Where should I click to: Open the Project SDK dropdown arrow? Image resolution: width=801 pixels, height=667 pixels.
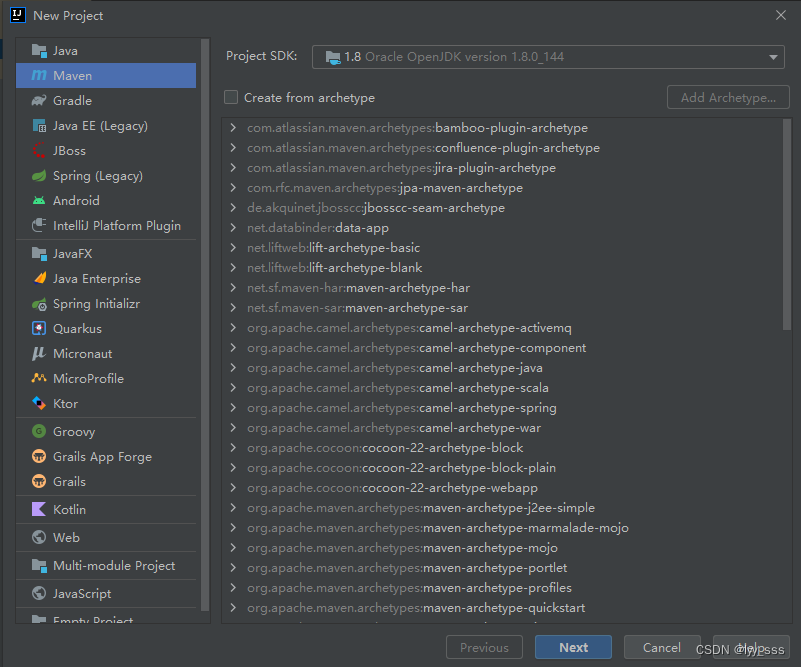(773, 57)
